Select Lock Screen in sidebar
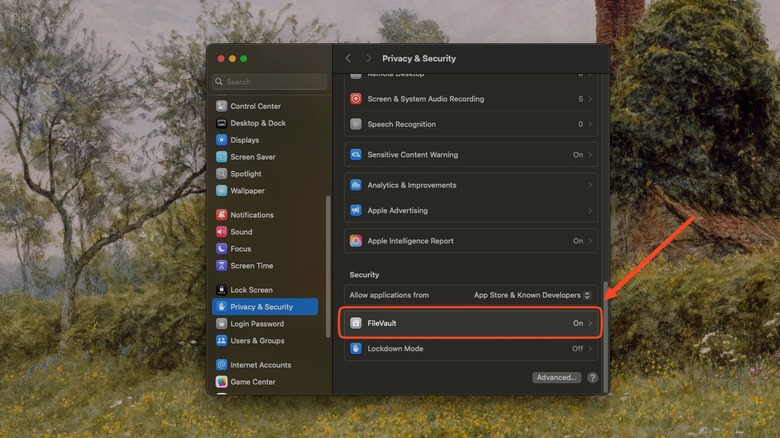 click(x=251, y=290)
